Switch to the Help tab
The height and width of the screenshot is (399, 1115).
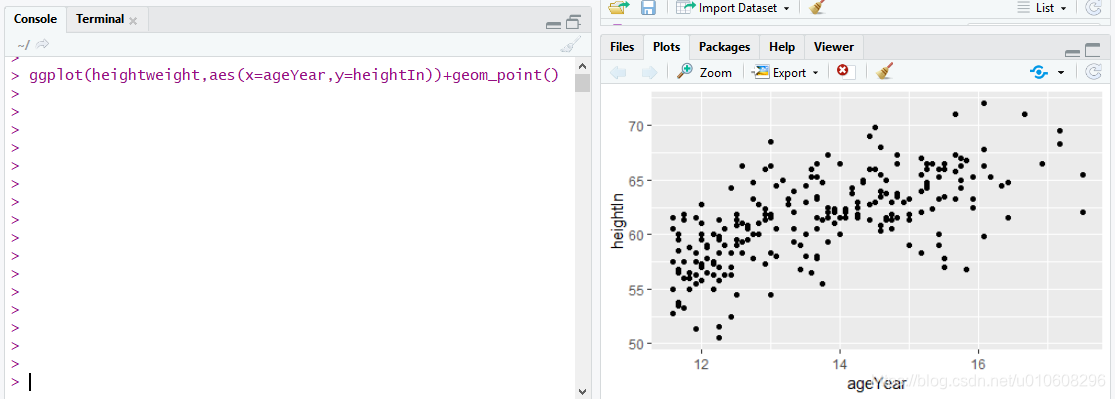pos(781,47)
